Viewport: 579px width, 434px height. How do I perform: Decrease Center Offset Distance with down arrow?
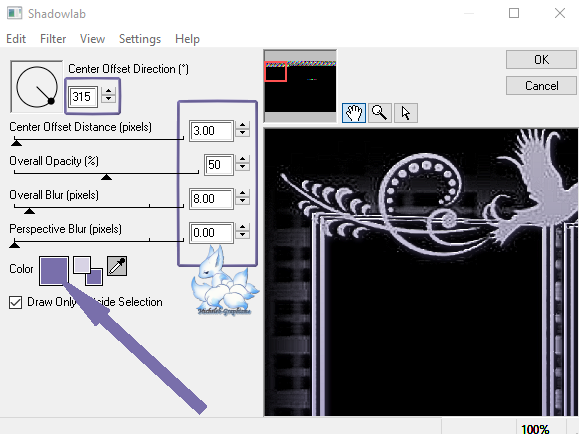243,133
